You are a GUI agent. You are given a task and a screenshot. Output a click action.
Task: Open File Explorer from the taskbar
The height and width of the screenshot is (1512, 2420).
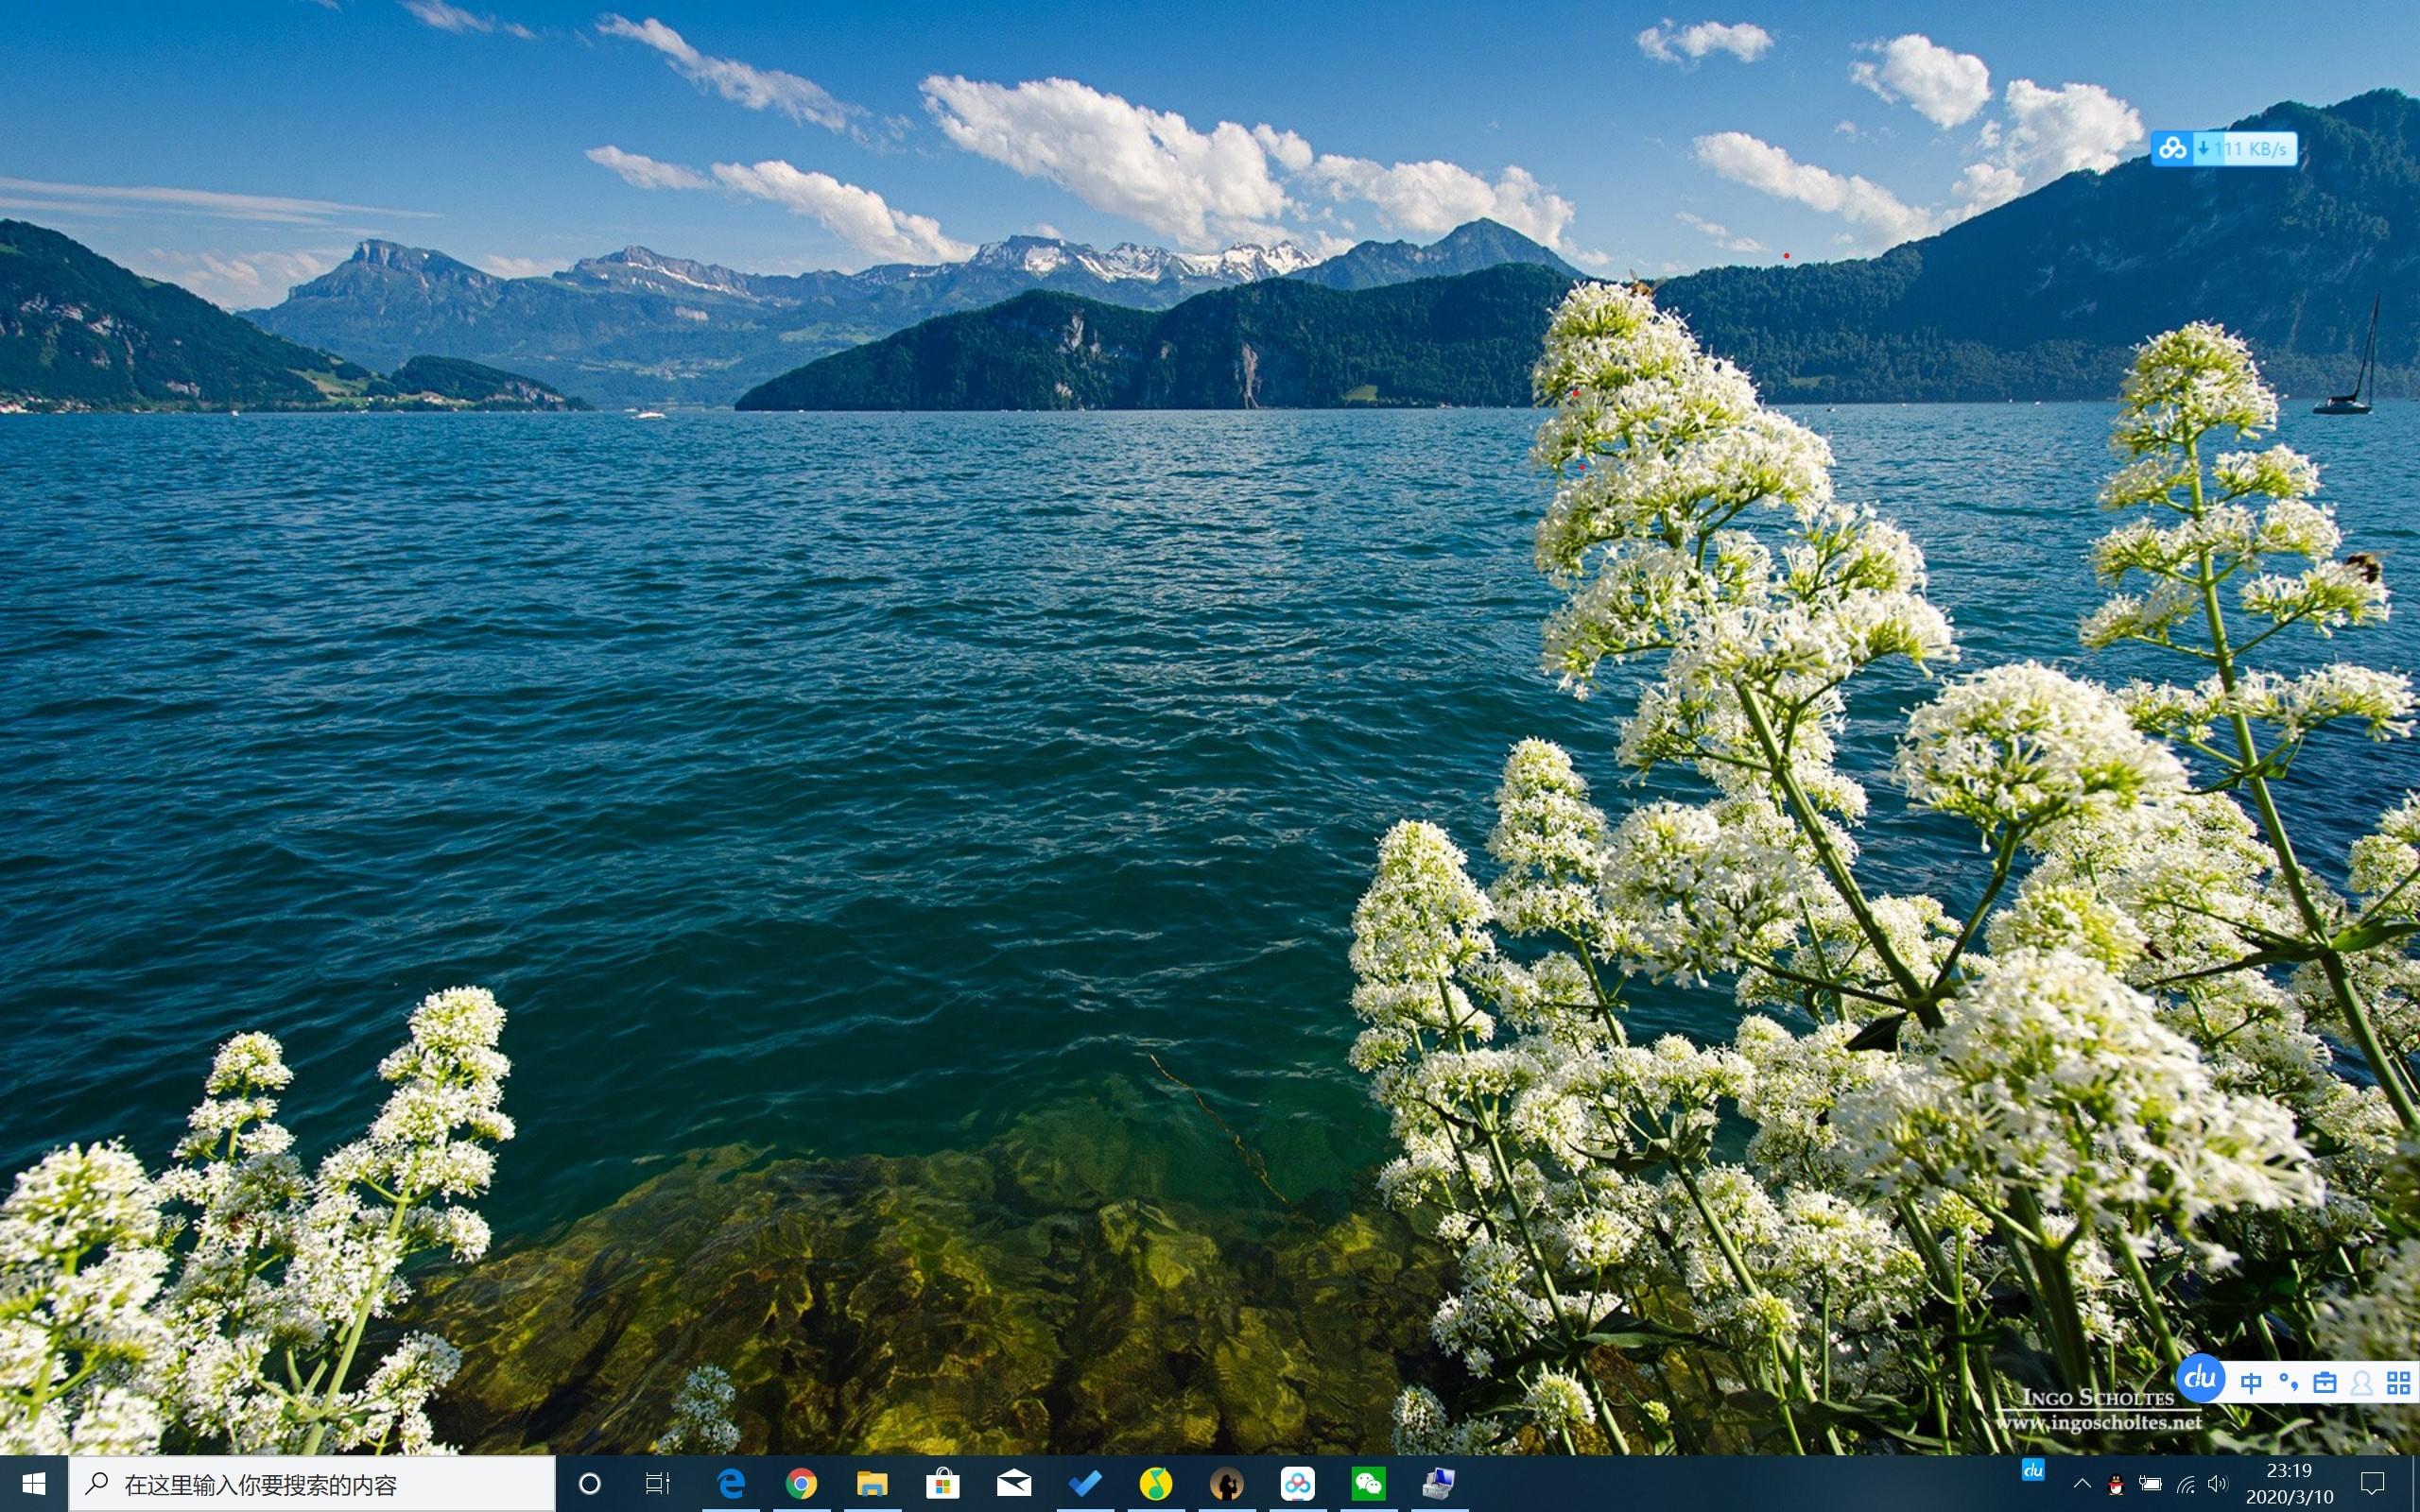click(872, 1484)
